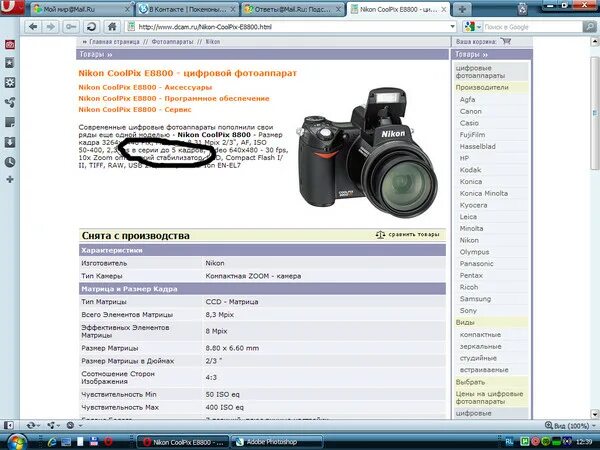Expand the Opera Unite status bar dropdown arrow
This screenshot has height=450, width=600.
point(58,426)
